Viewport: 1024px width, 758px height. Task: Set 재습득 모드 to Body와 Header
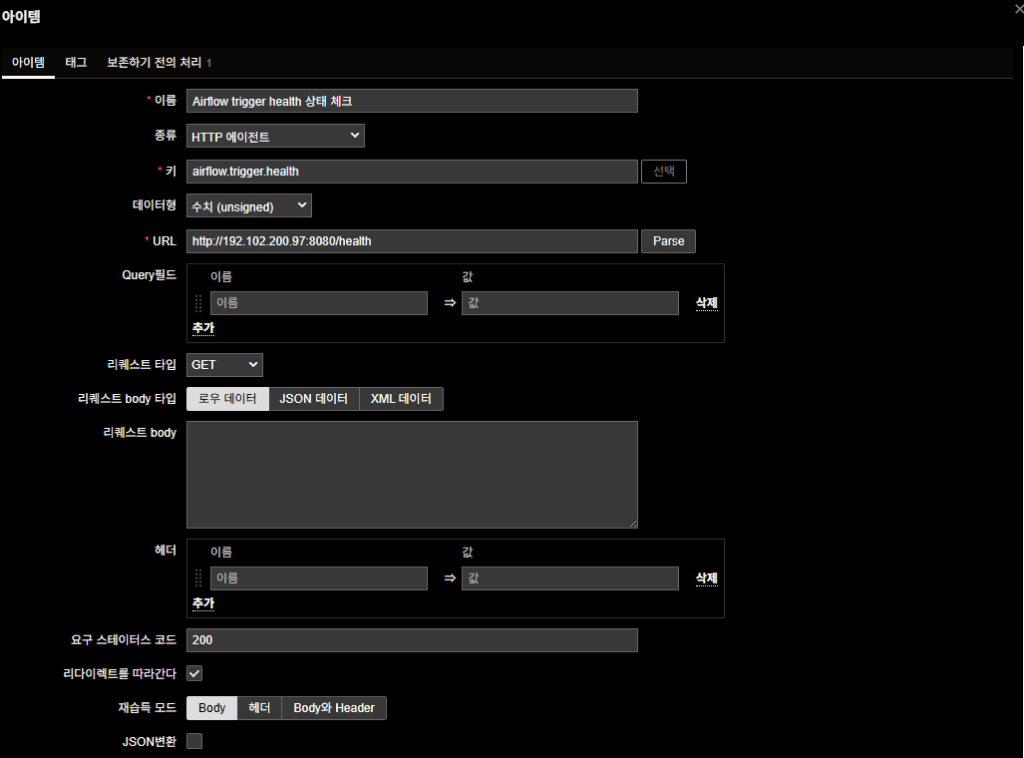click(334, 708)
